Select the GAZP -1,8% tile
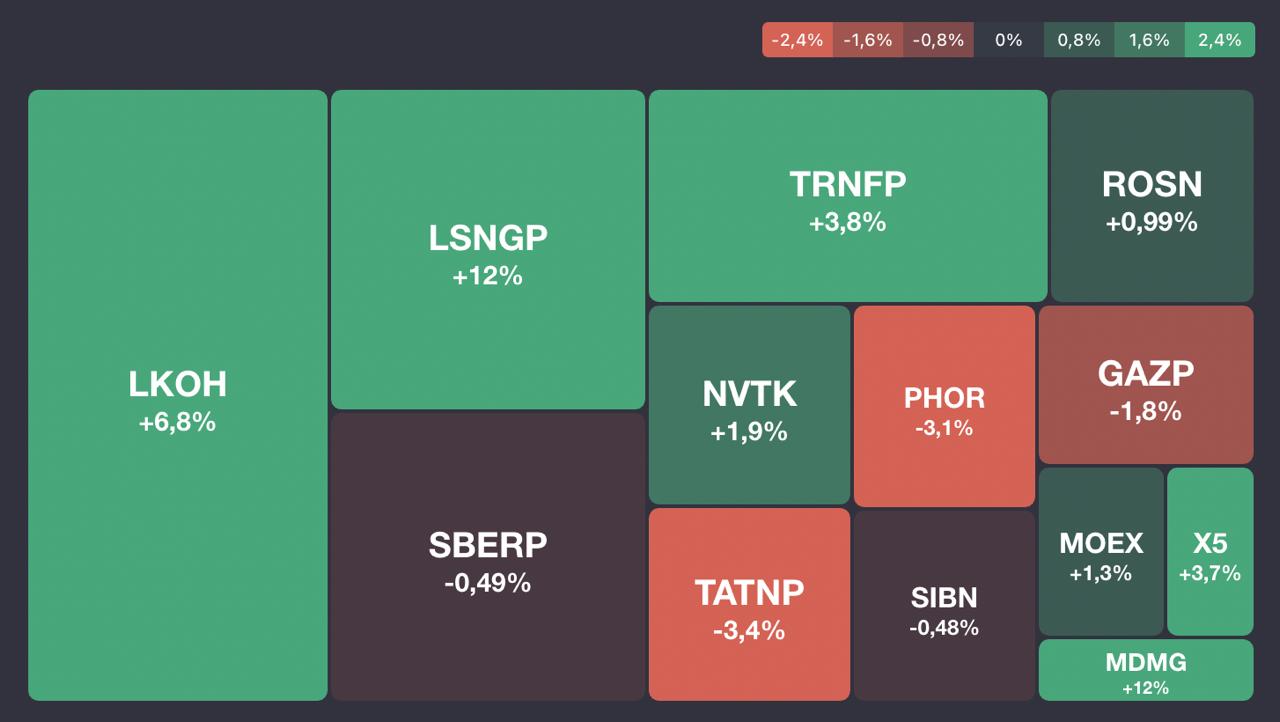Image resolution: width=1280 pixels, height=722 pixels. [1145, 385]
